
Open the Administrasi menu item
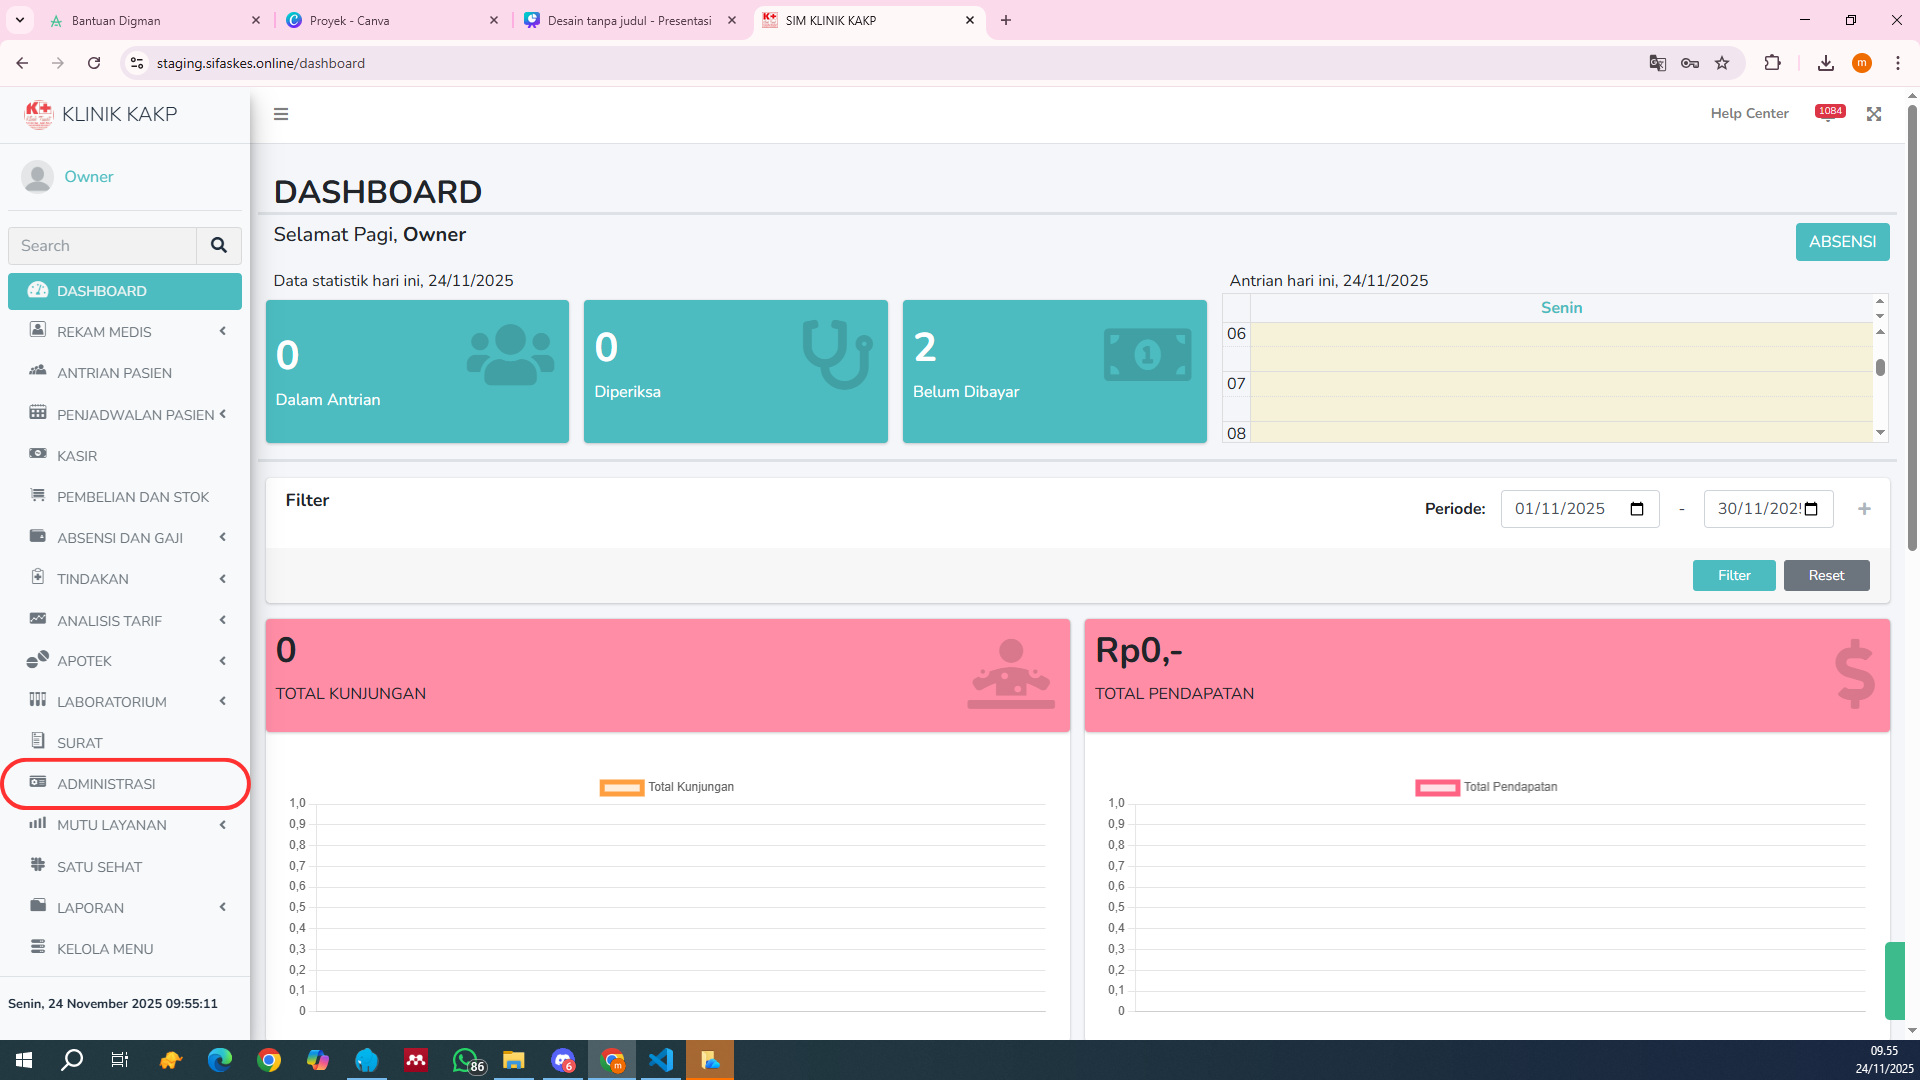click(106, 784)
